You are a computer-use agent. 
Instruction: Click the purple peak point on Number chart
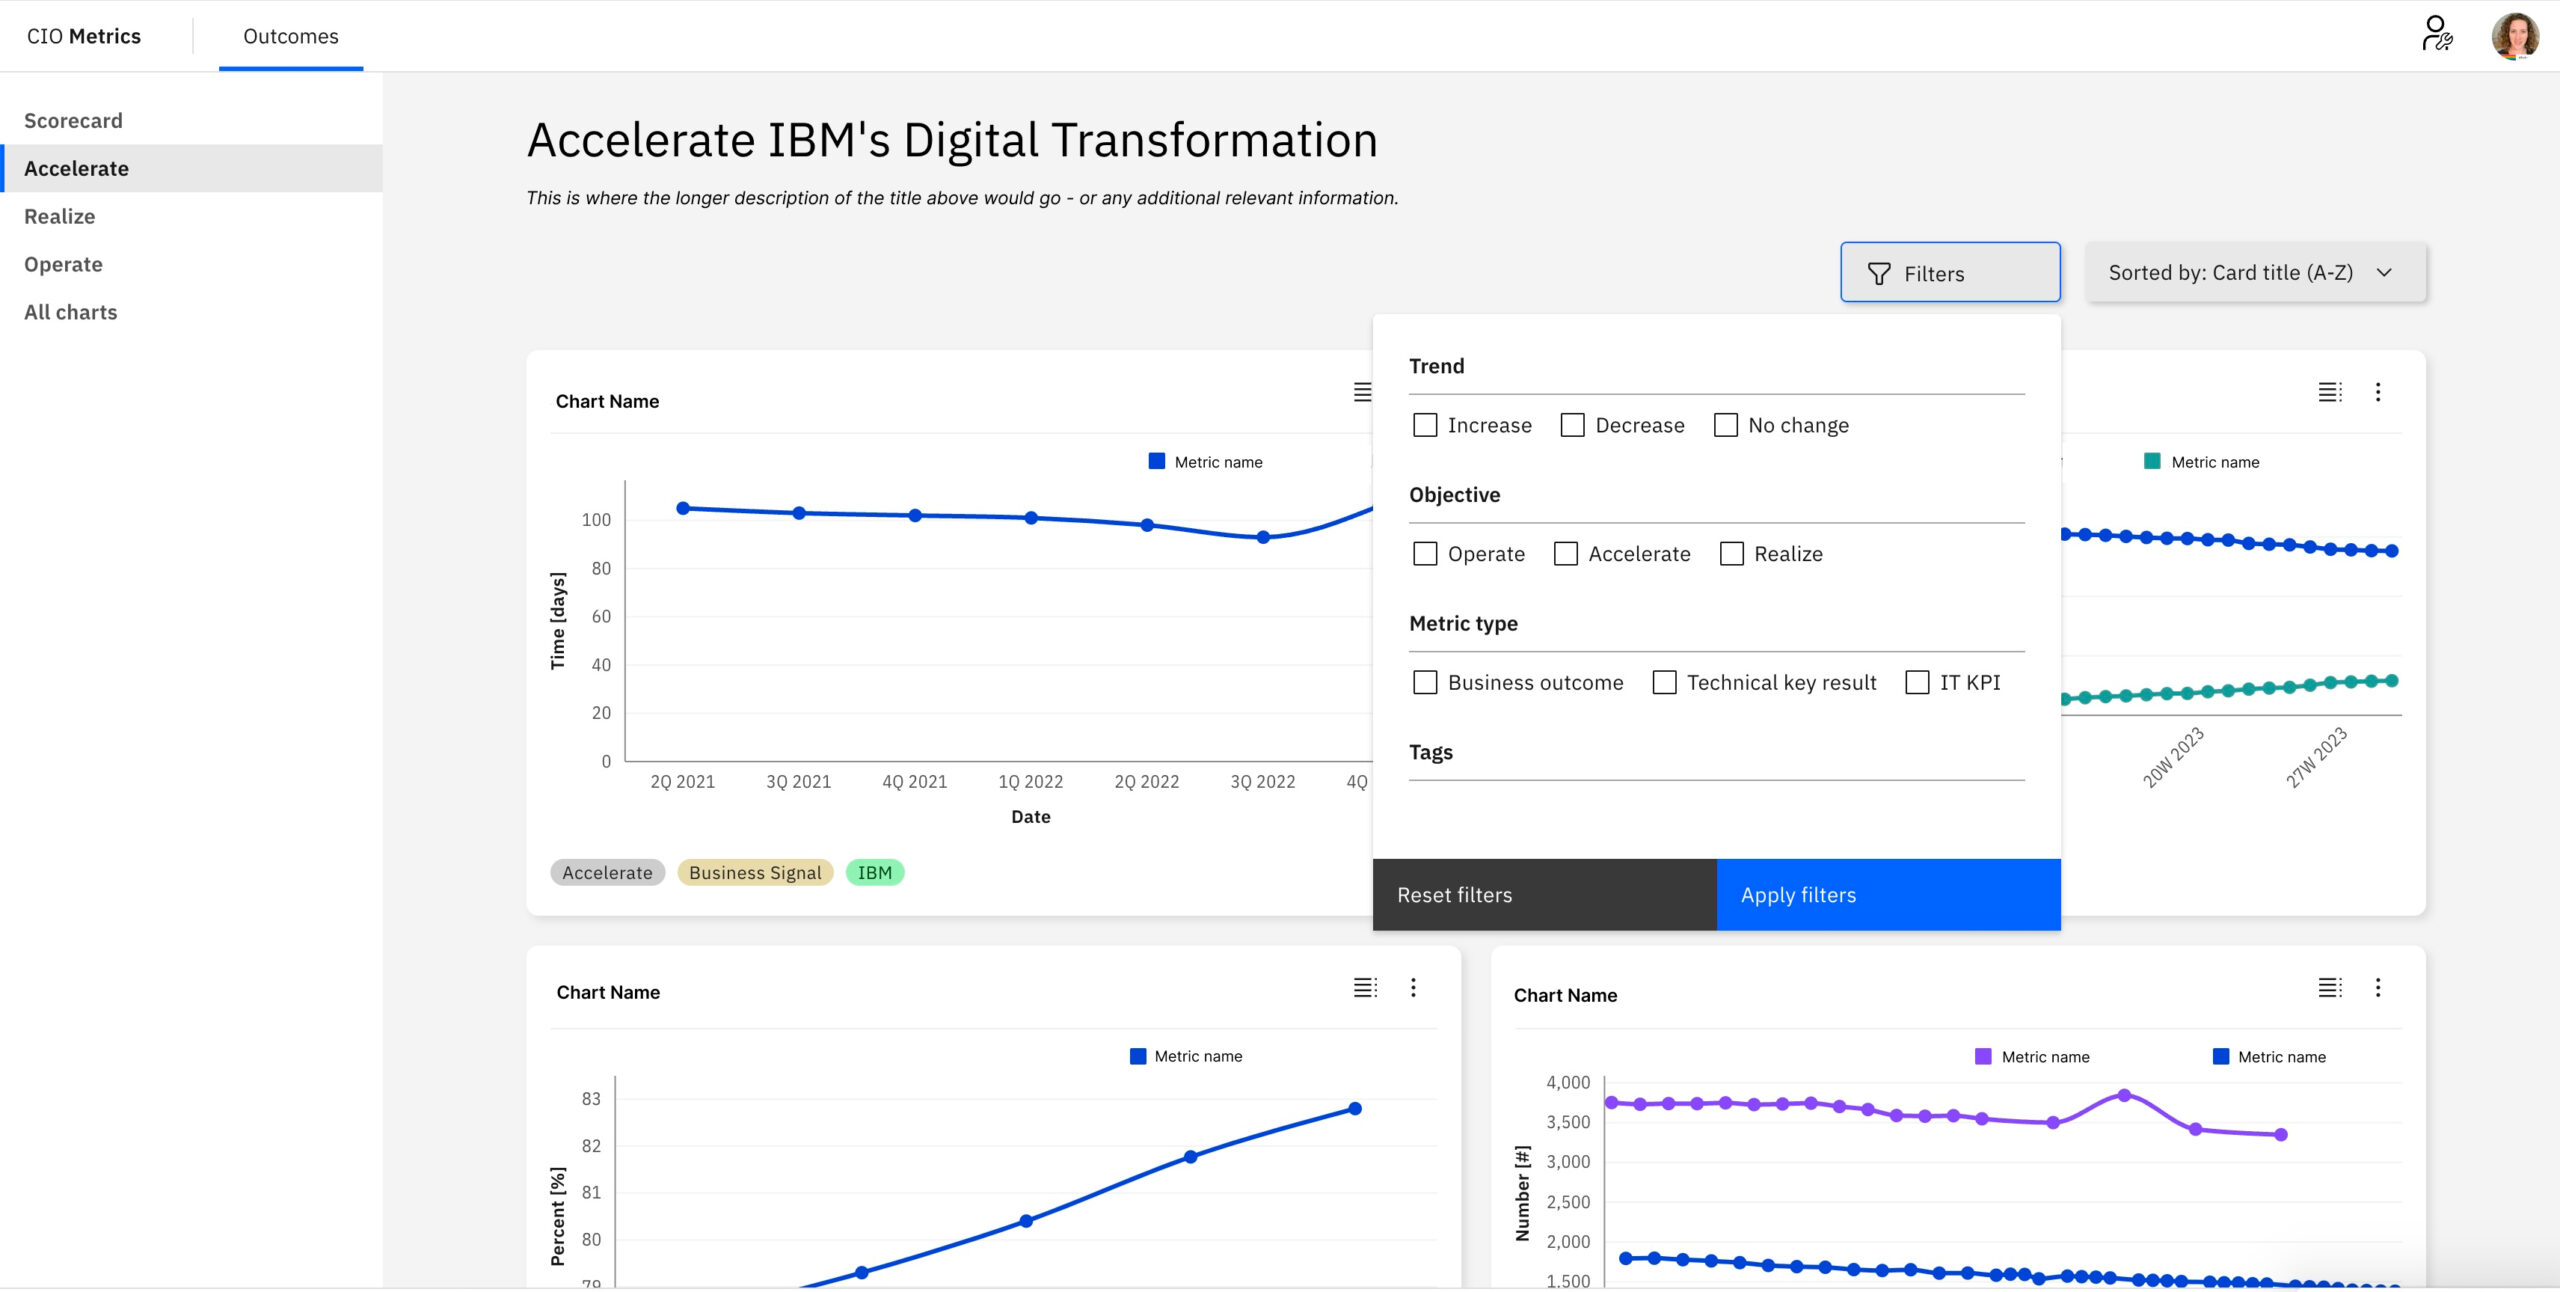click(2124, 1095)
